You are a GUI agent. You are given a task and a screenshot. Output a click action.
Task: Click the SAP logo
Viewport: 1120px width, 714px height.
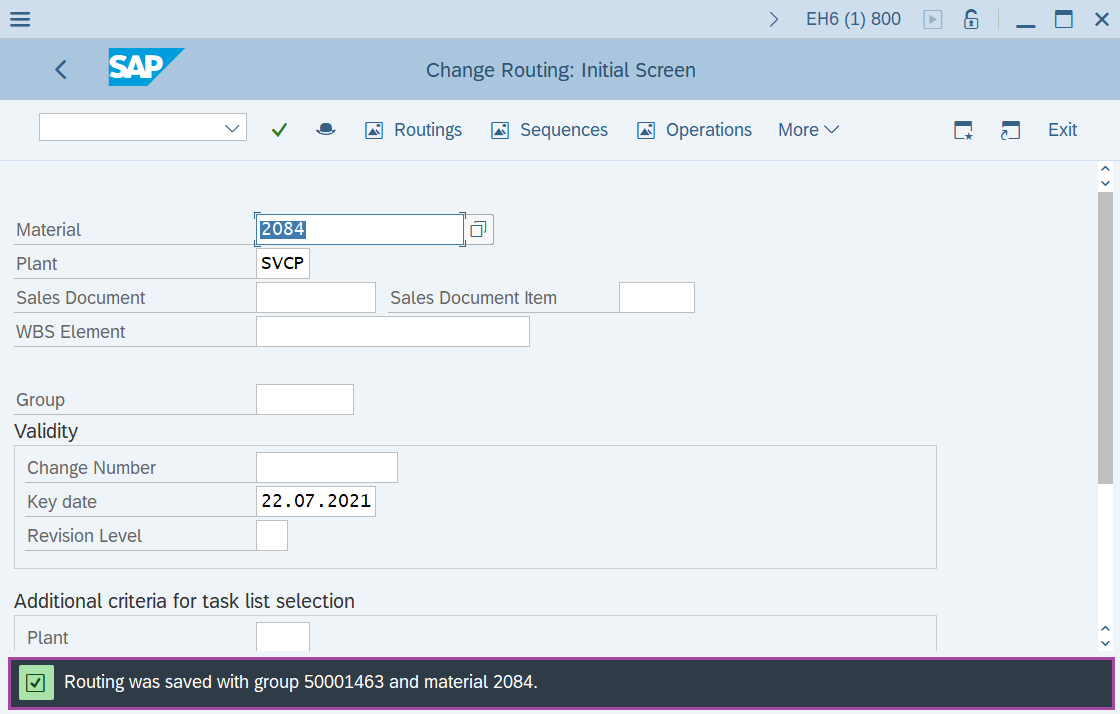coord(146,69)
